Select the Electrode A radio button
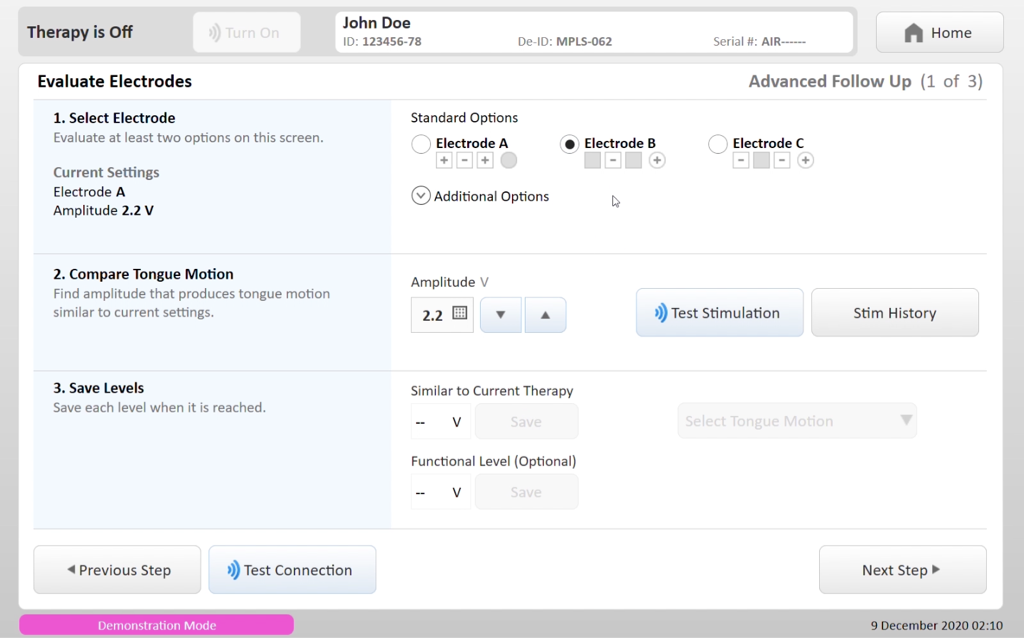Screen dimensions: 1024x638 pyautogui.click(x=421, y=144)
